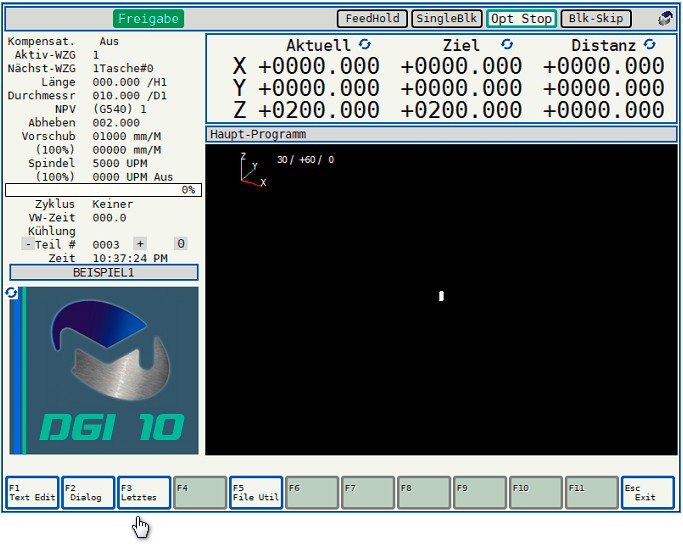Click the refresh icon above the DGI 10 logo
Viewport: 683px width, 549px height.
[x=11, y=293]
